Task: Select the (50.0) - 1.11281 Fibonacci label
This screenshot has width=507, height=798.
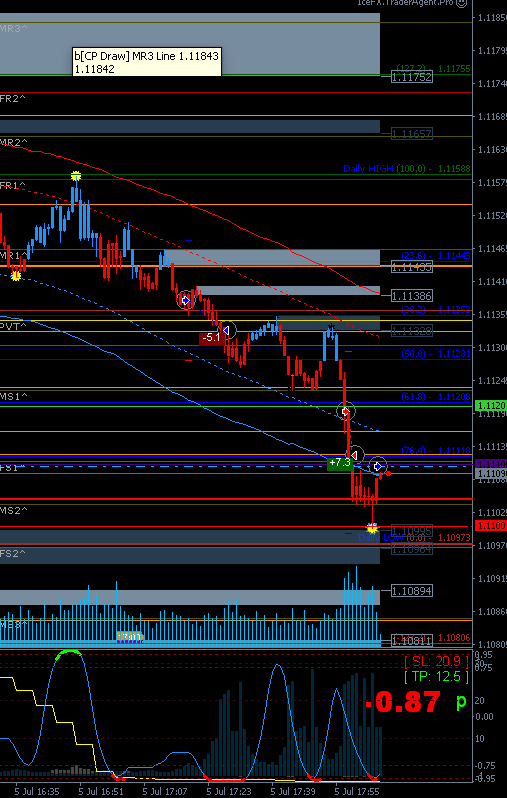Action: click(436, 354)
